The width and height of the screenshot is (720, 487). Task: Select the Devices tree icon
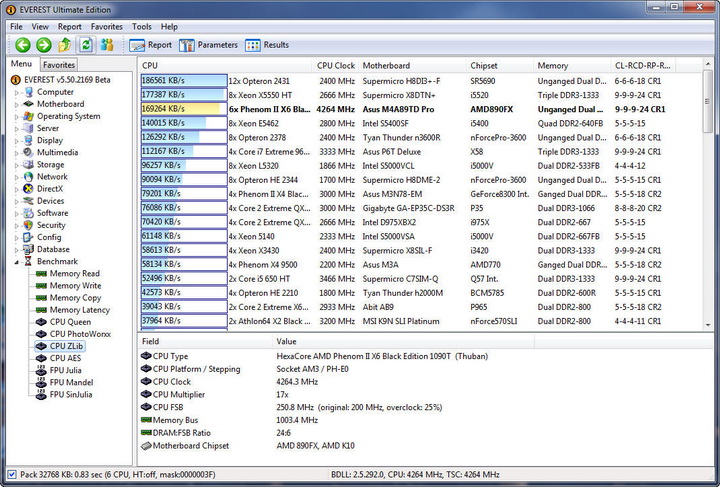coord(28,201)
